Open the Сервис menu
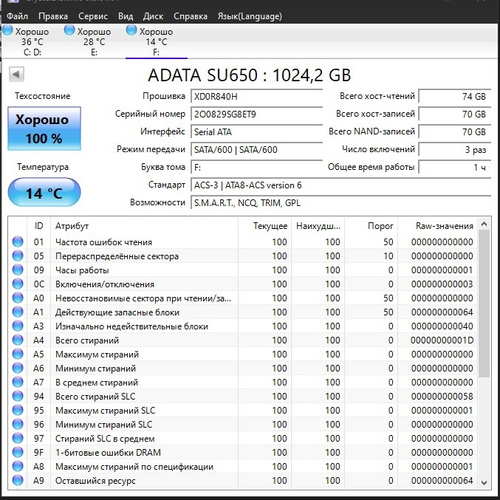500x500 pixels. coord(93,16)
